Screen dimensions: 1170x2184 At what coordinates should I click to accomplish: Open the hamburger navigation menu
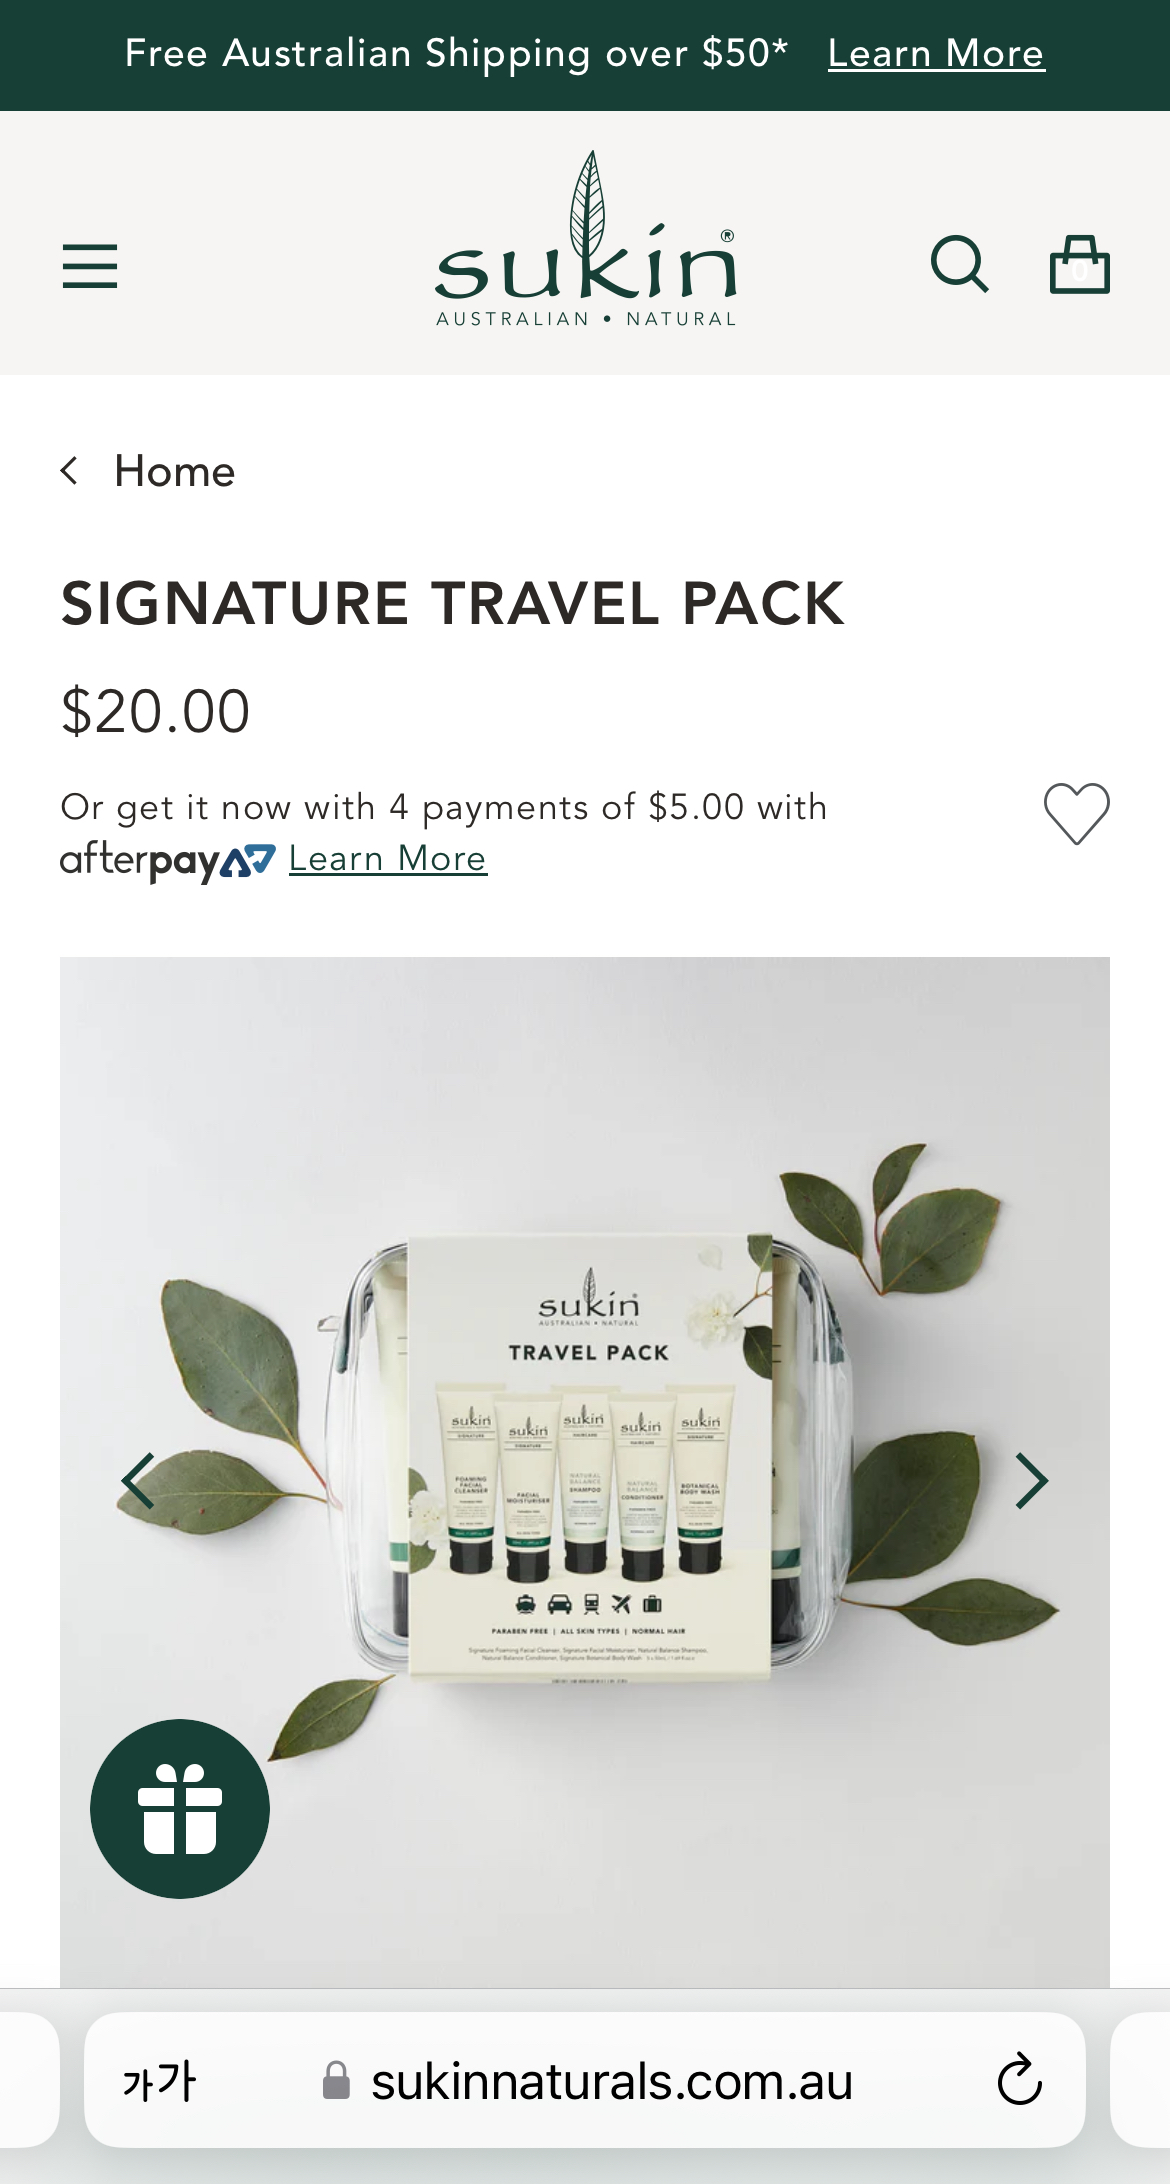click(x=90, y=266)
